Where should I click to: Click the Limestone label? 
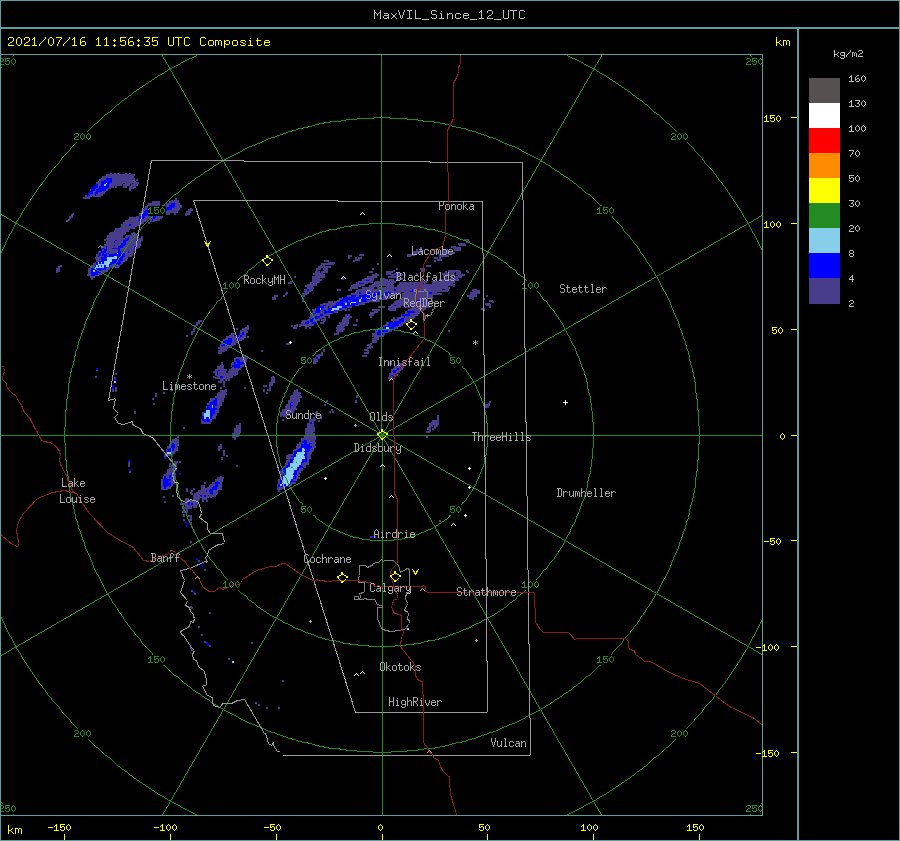(x=189, y=386)
